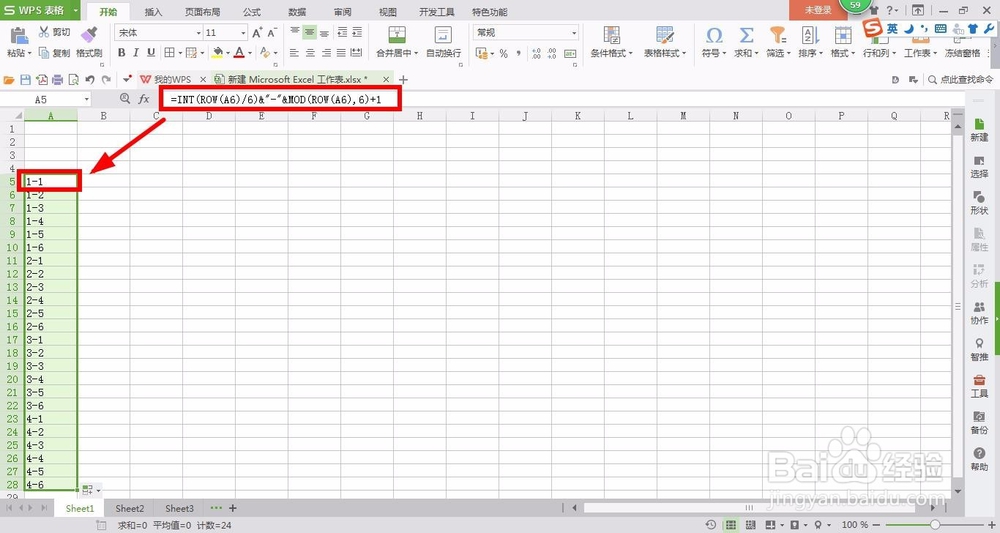
Task: Click the Filter (筛选) funnel icon
Action: coord(777,34)
